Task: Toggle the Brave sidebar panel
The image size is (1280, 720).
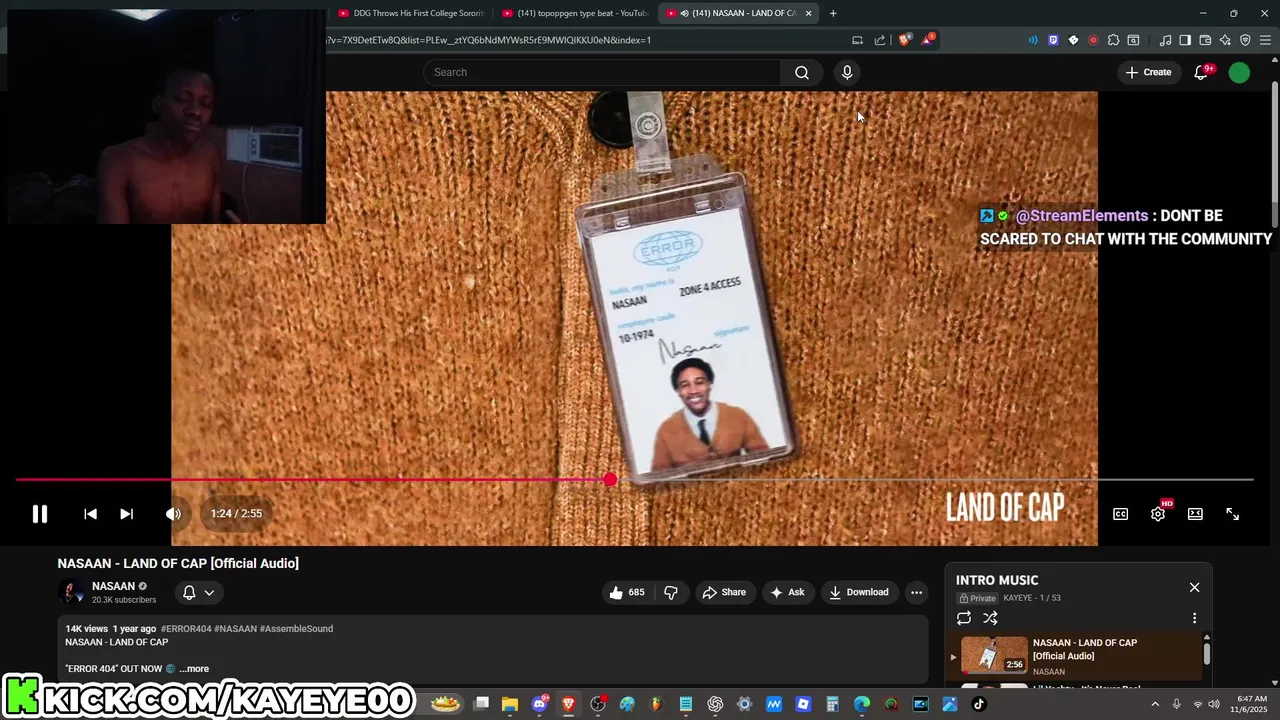Action: tap(1185, 40)
